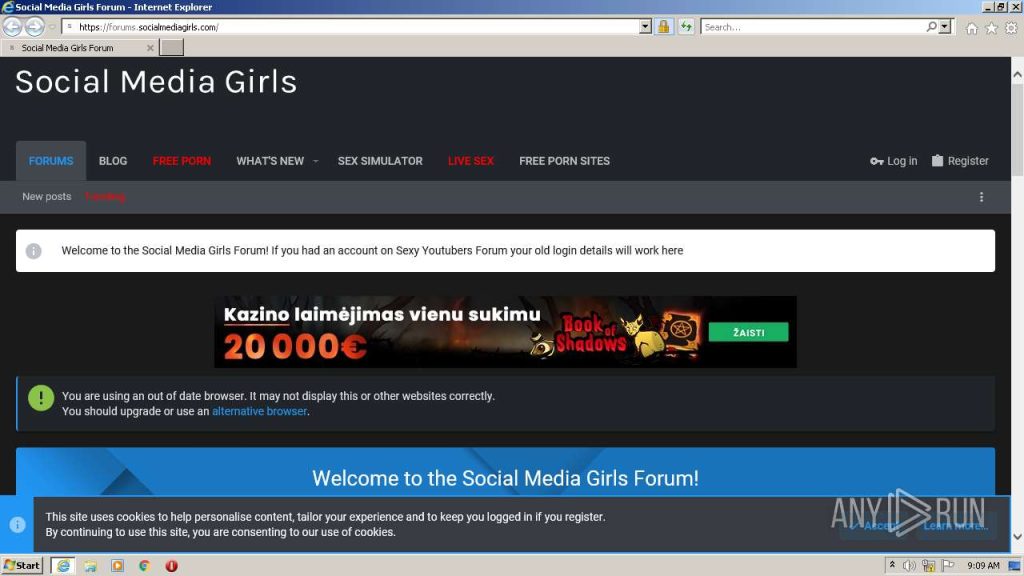The width and height of the screenshot is (1024, 576).
Task: Click the New posts link
Action: [x=46, y=197]
